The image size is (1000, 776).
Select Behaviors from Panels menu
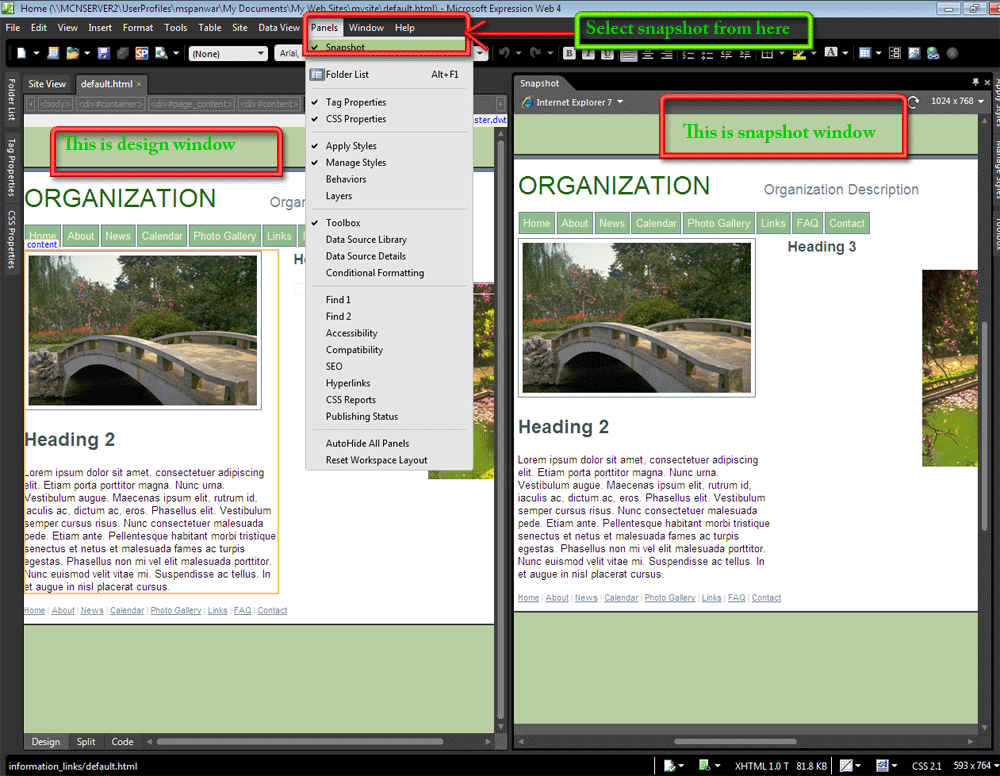[x=389, y=179]
